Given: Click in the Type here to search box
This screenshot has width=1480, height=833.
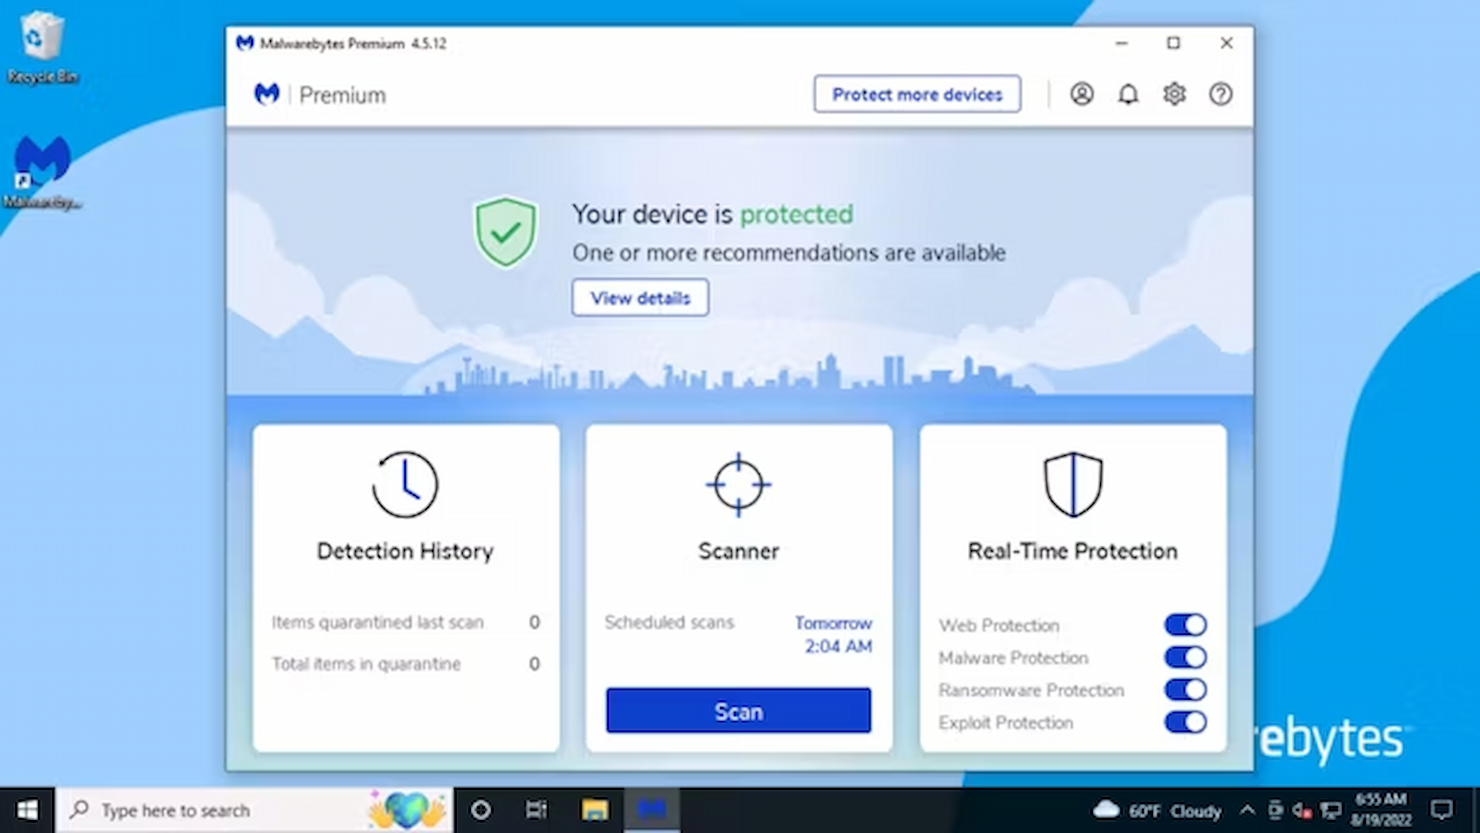Looking at the screenshot, I should (255, 810).
